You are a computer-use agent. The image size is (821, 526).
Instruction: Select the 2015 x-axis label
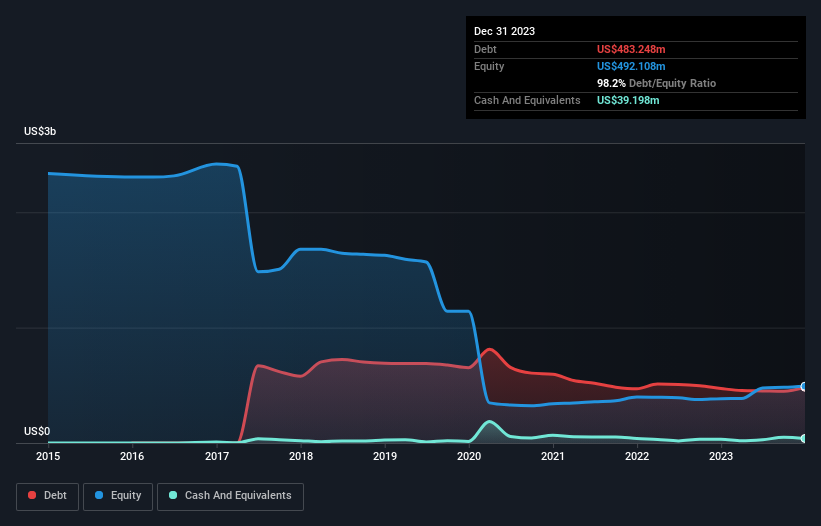(x=48, y=456)
